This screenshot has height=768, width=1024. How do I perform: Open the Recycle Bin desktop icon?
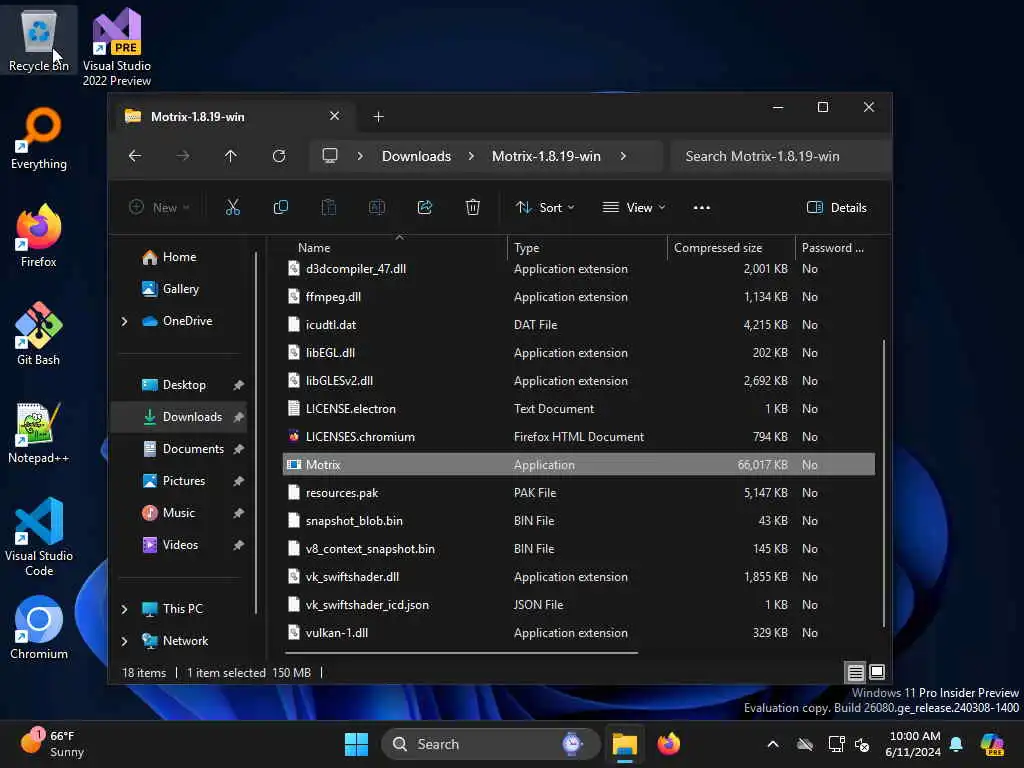(x=39, y=40)
